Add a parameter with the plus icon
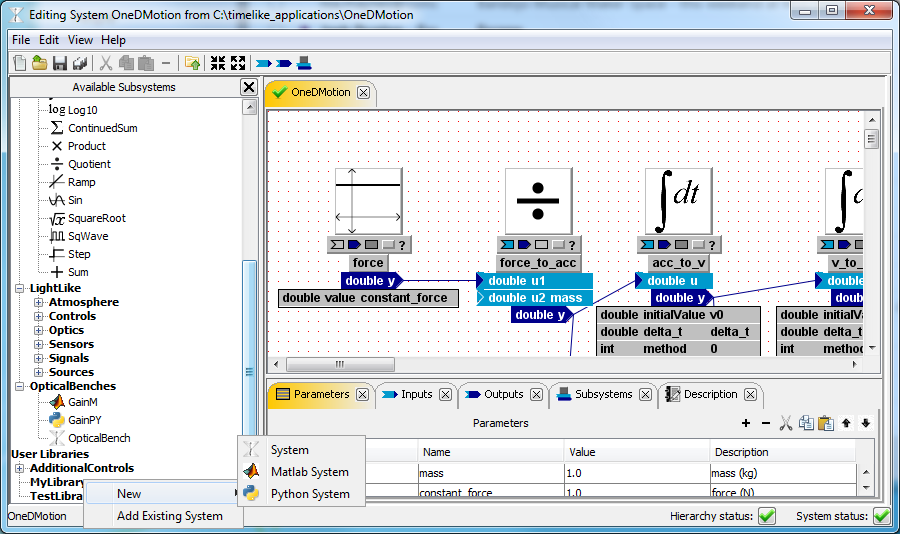Screen dimensions: 900x534 pos(746,423)
